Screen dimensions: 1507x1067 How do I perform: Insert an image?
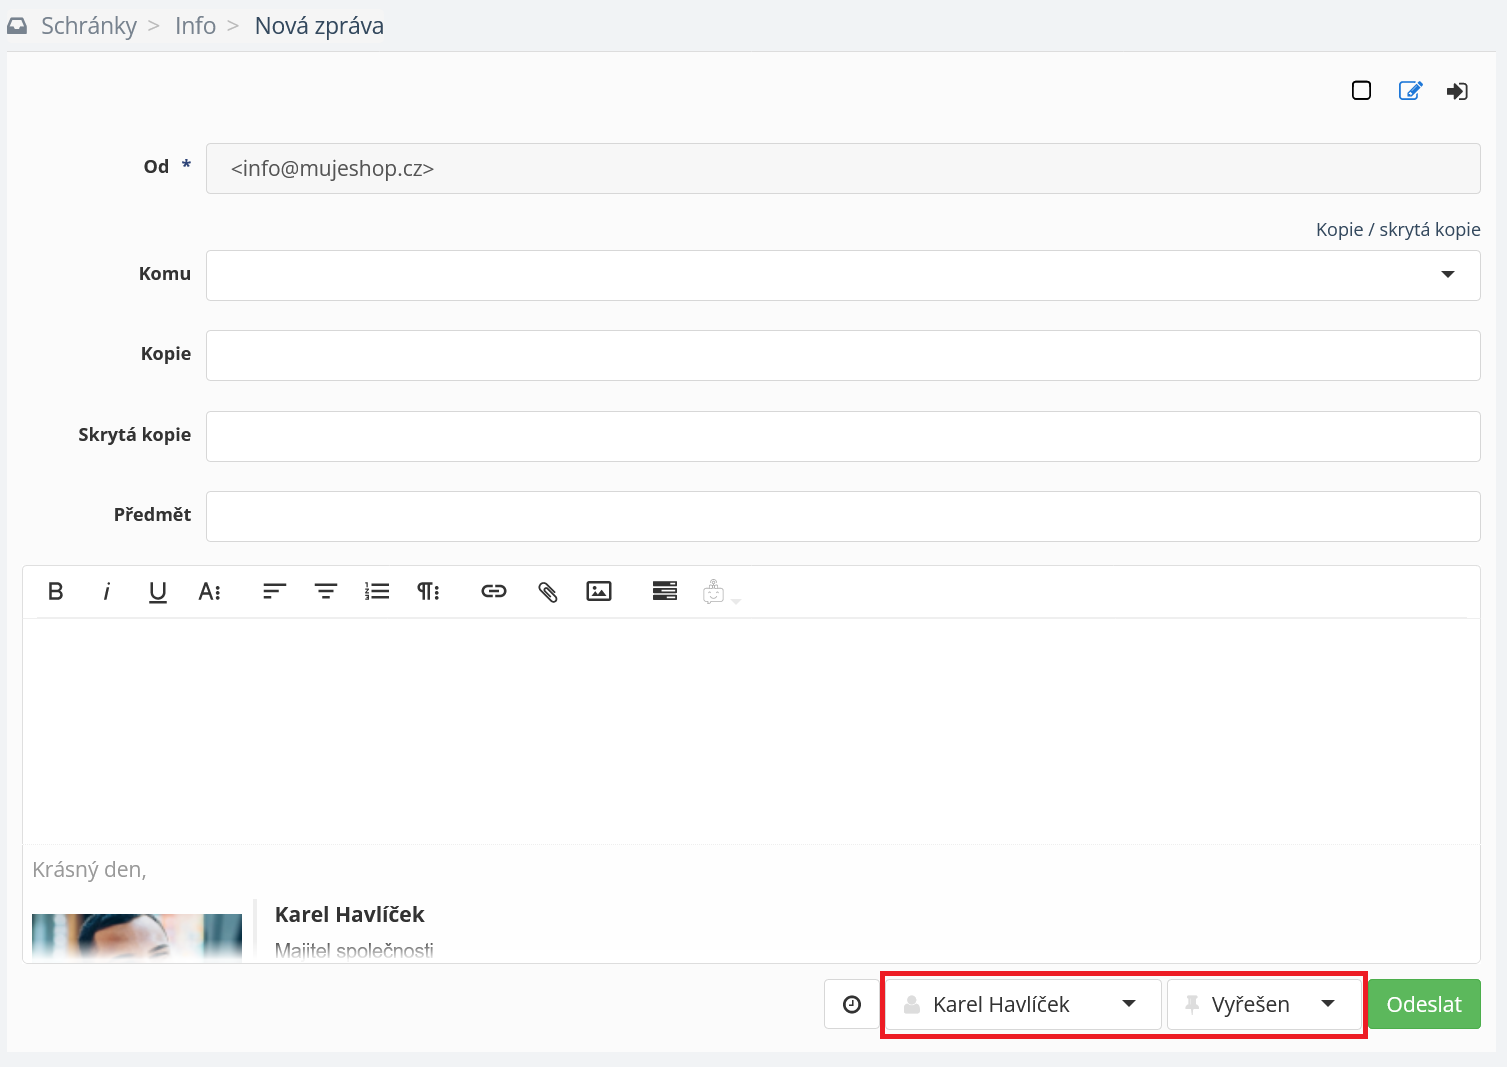599,591
